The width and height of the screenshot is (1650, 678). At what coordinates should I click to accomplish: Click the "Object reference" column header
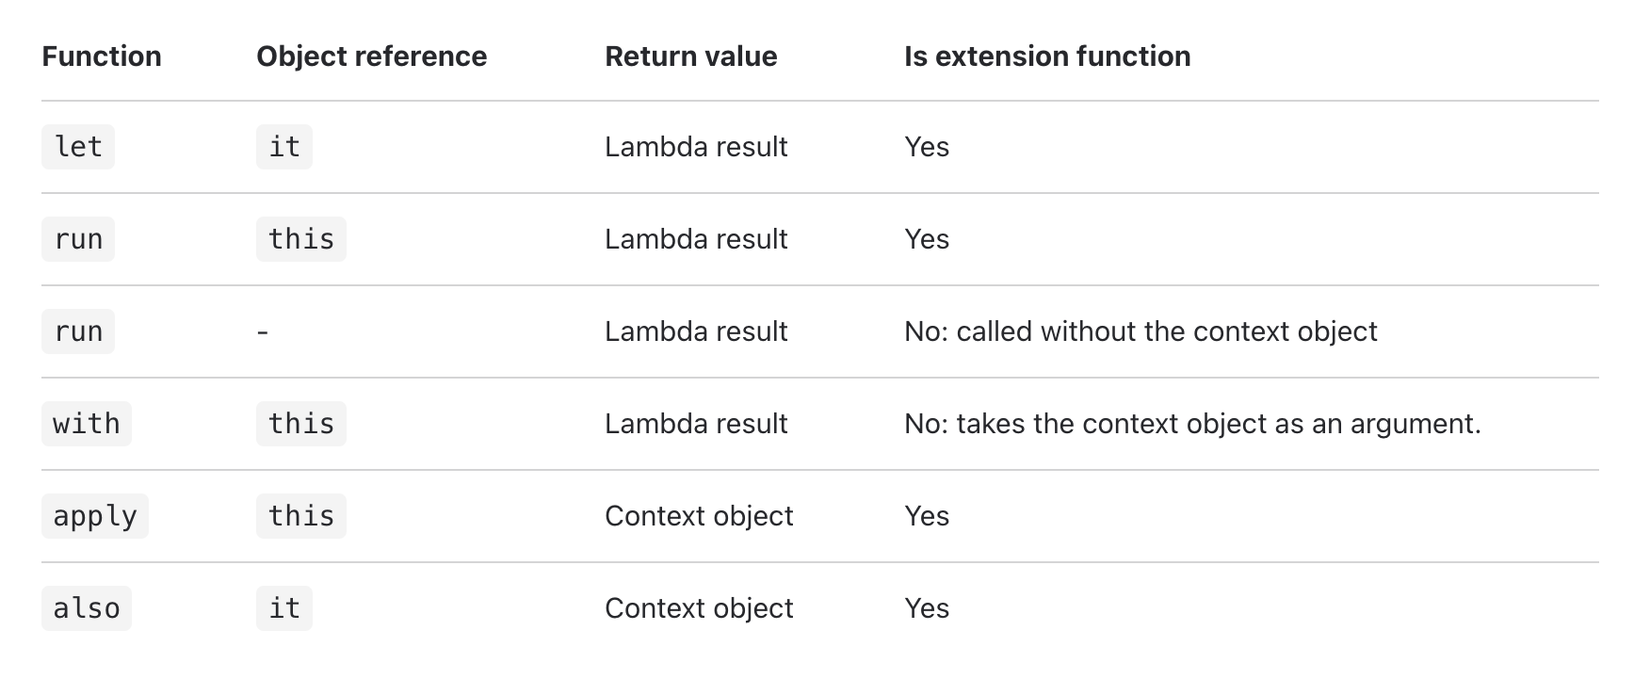[371, 56]
